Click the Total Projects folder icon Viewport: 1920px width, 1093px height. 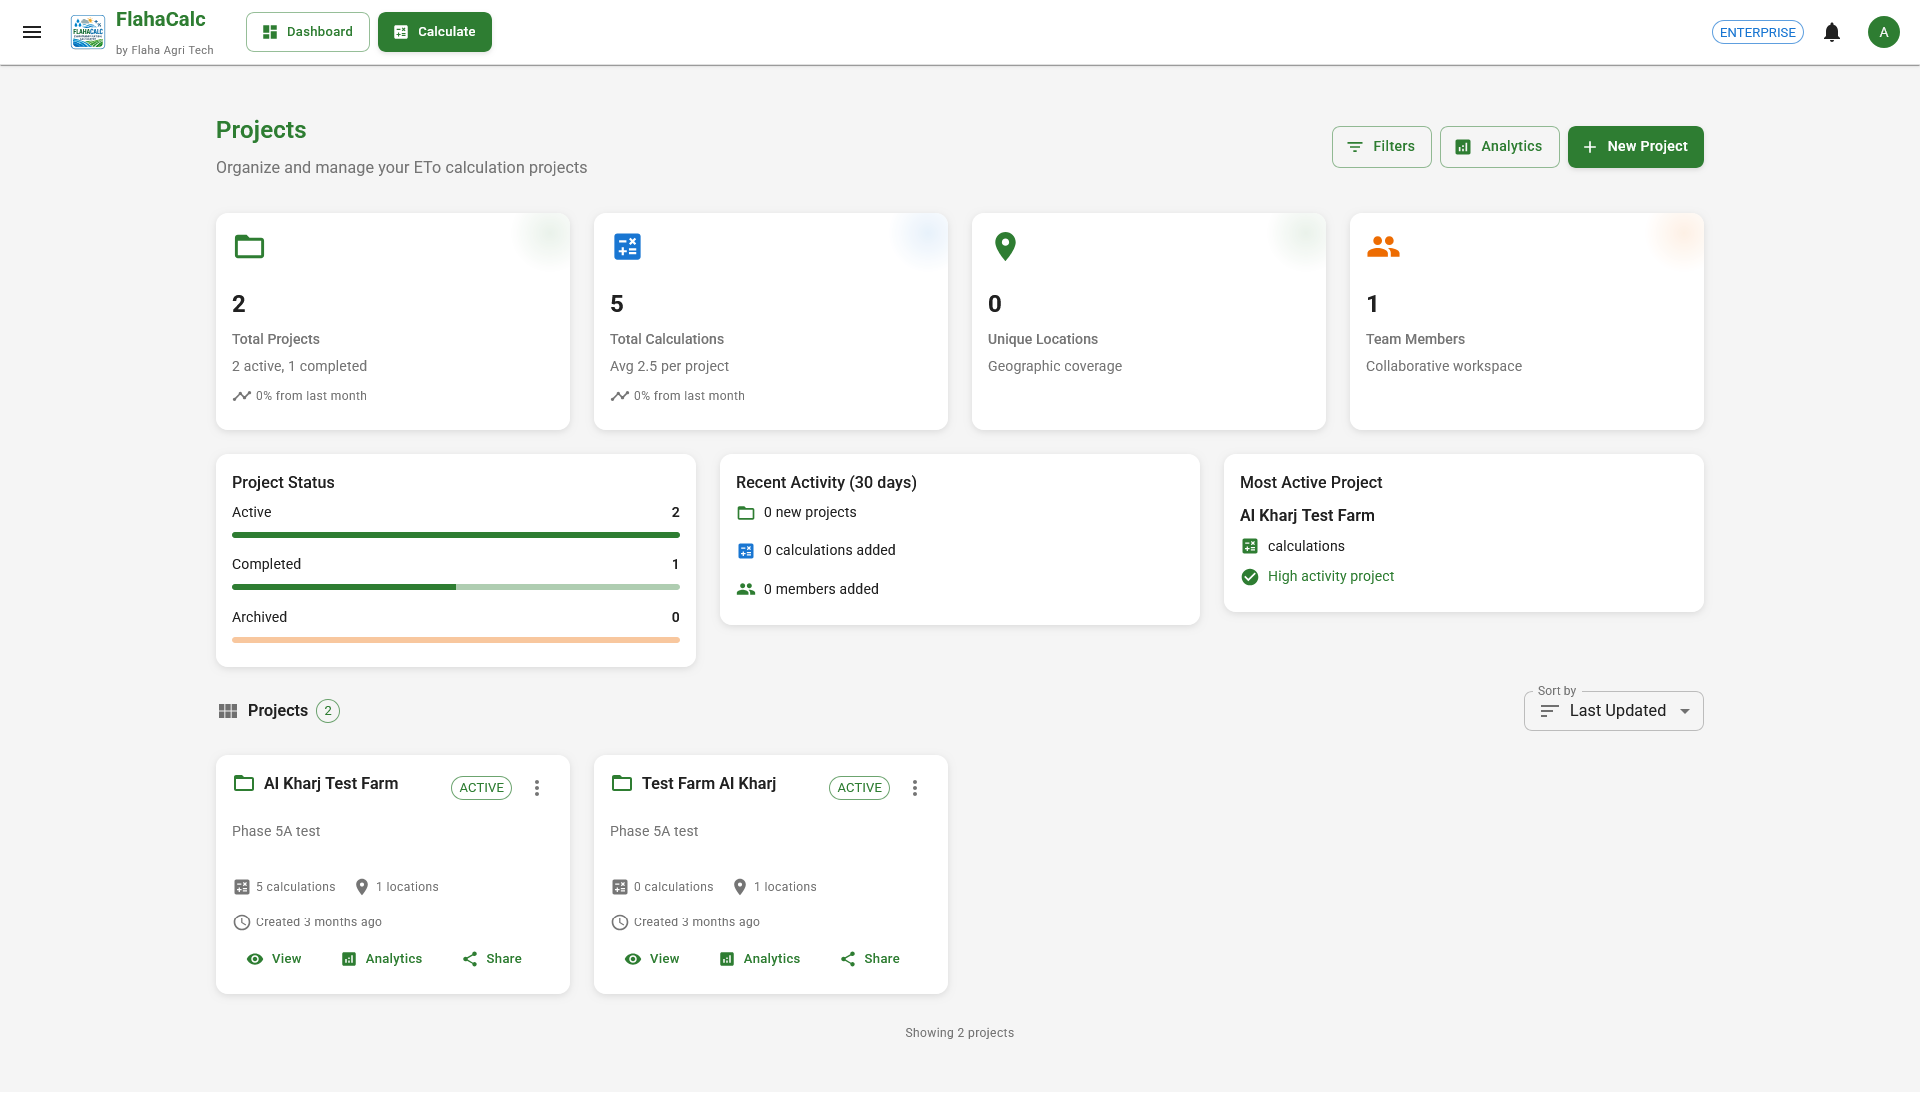(x=249, y=246)
